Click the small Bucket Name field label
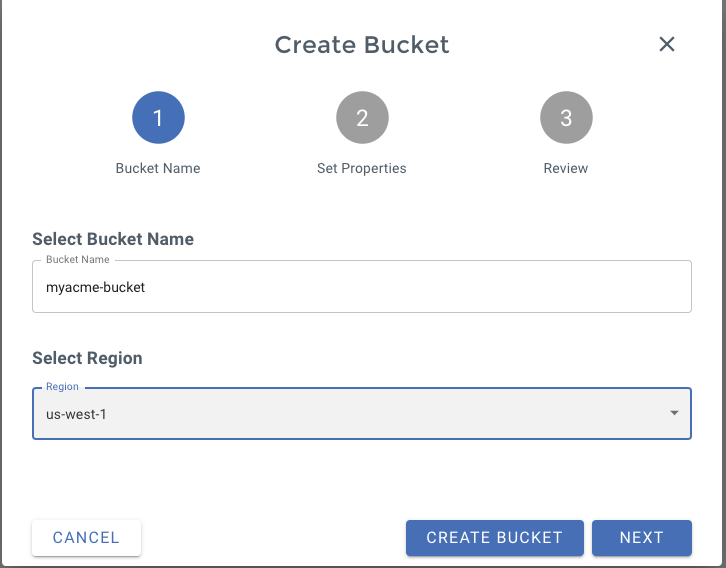This screenshot has height=568, width=726. [78, 260]
